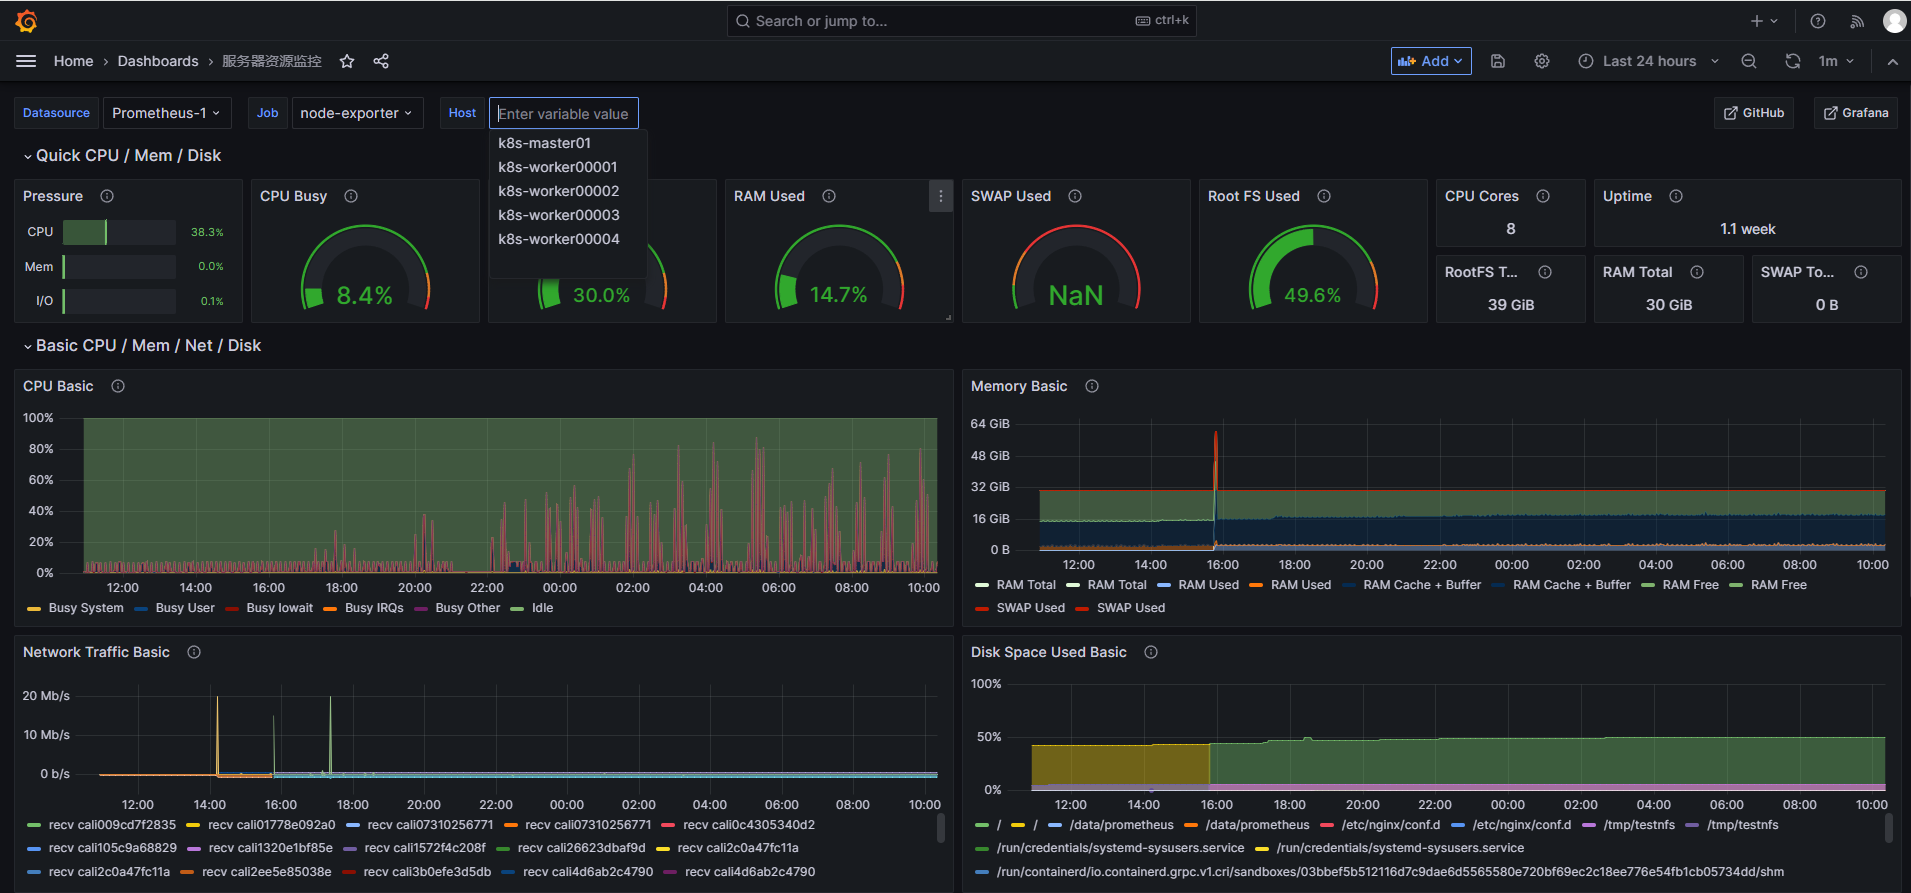1911x893 pixels.
Task: Open the Add panel dropdown
Action: [x=1431, y=61]
